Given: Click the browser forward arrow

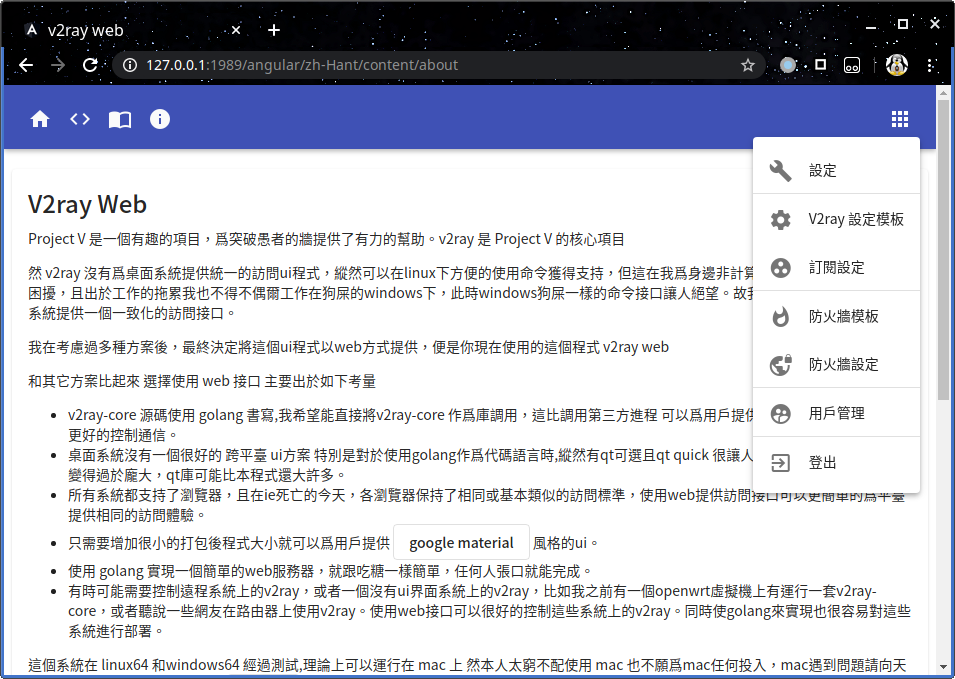Looking at the screenshot, I should tap(58, 65).
